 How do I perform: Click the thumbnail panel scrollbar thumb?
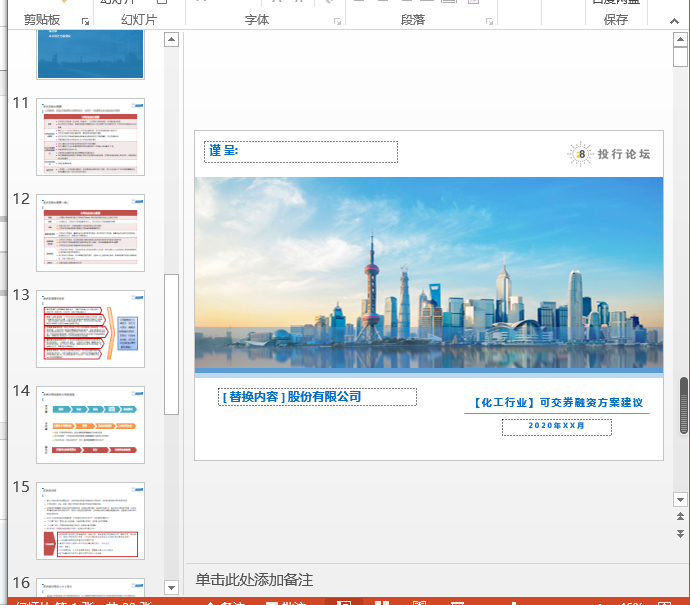pyautogui.click(x=171, y=344)
